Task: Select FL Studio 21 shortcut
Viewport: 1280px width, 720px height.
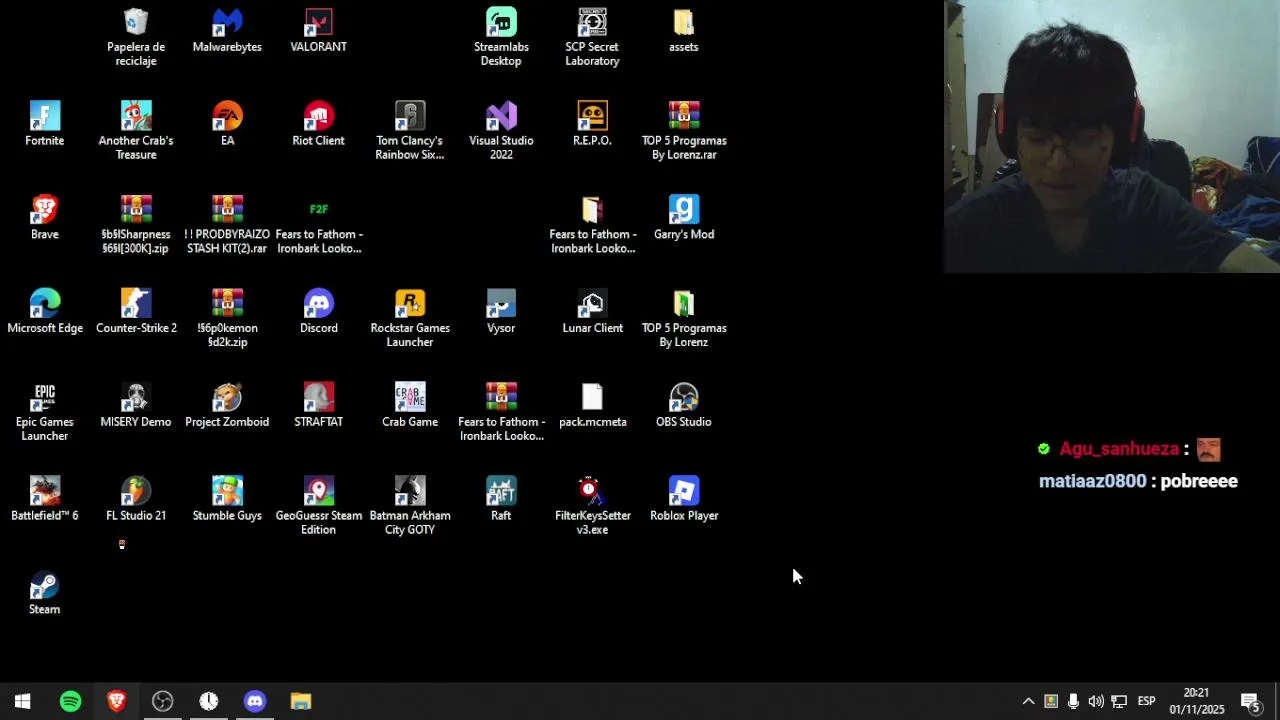Action: coord(136,500)
